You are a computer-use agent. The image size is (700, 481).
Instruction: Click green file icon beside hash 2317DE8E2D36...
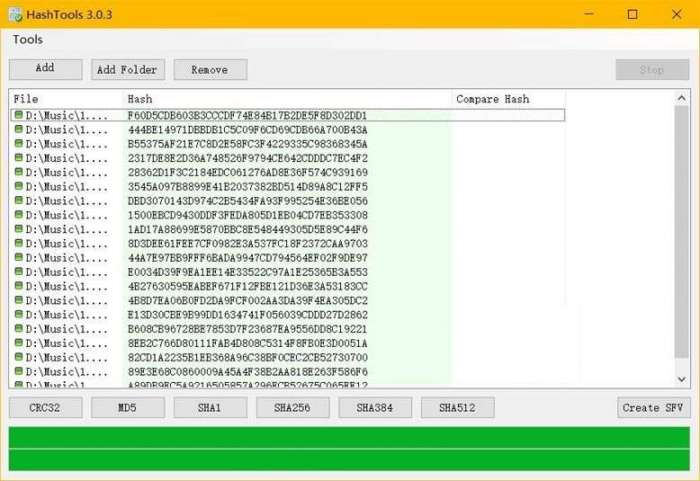coord(19,158)
